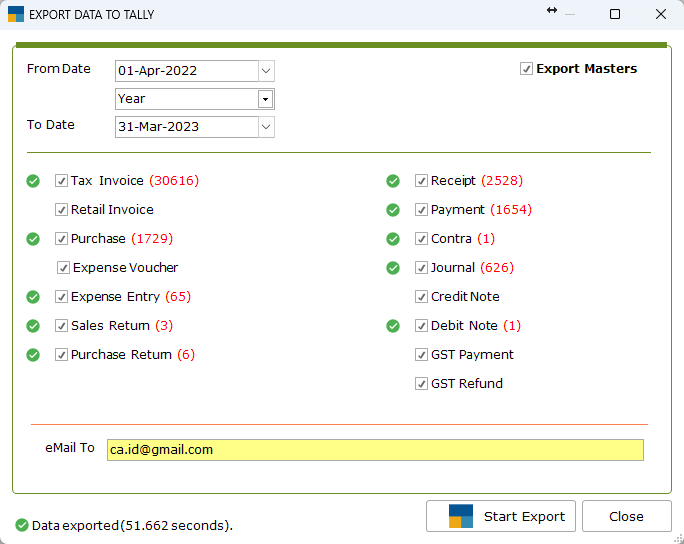This screenshot has width=684, height=544.
Task: Click green check icon beside Receipt
Action: (x=393, y=181)
